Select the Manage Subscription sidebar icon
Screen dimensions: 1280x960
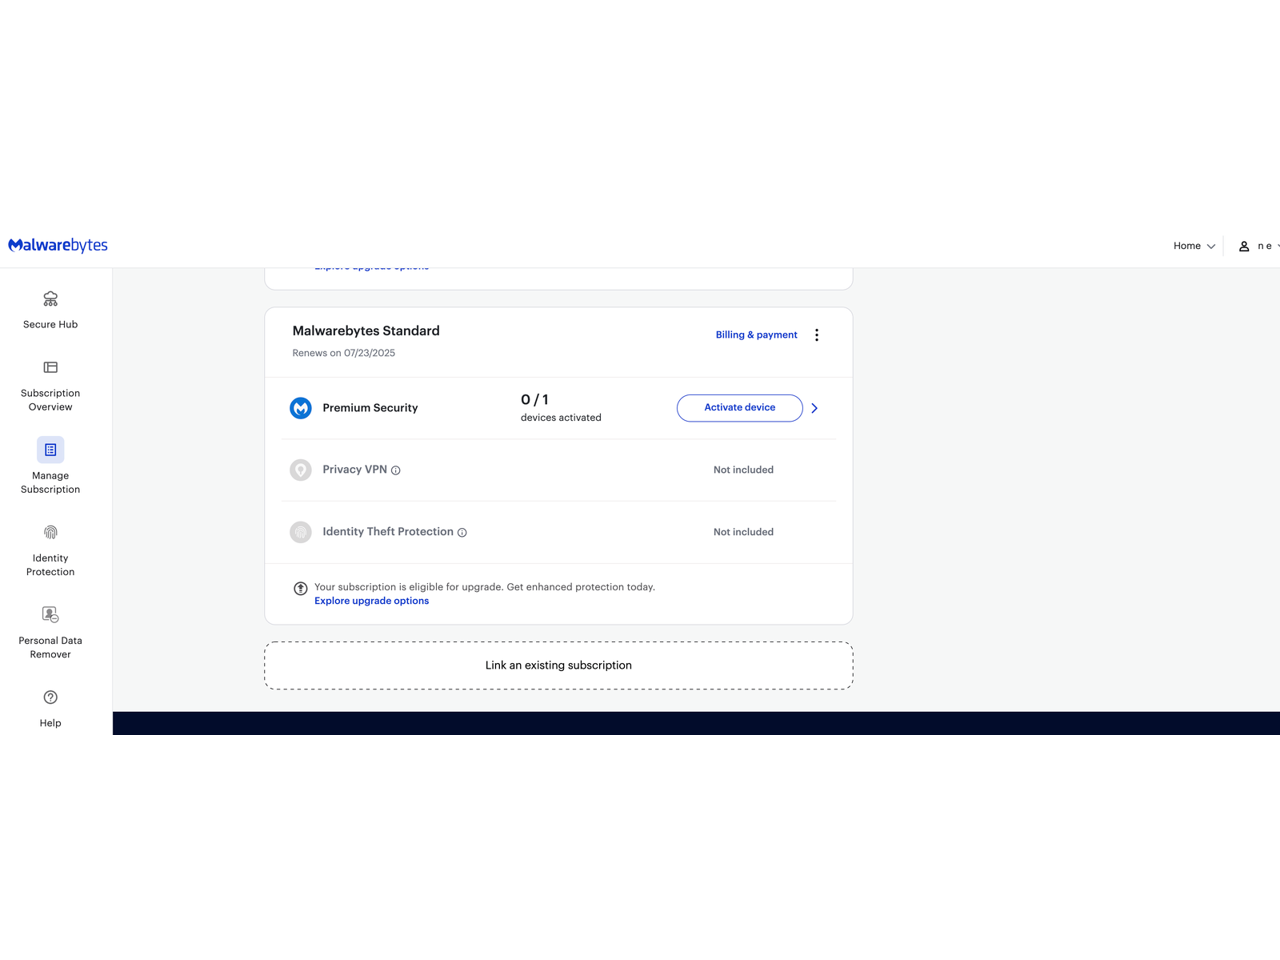(50, 450)
